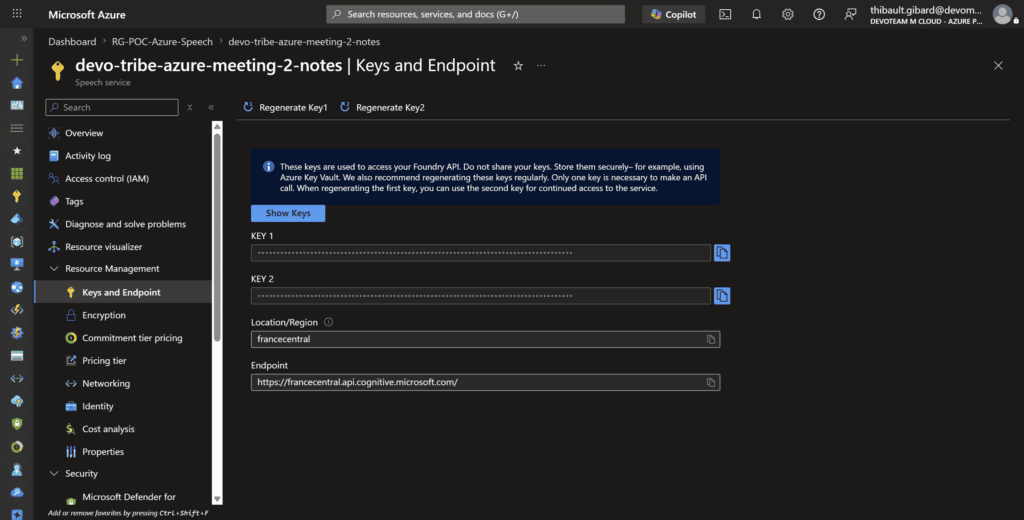Open All services list icon in left rail
This screenshot has width=1024, height=520.
click(17, 128)
